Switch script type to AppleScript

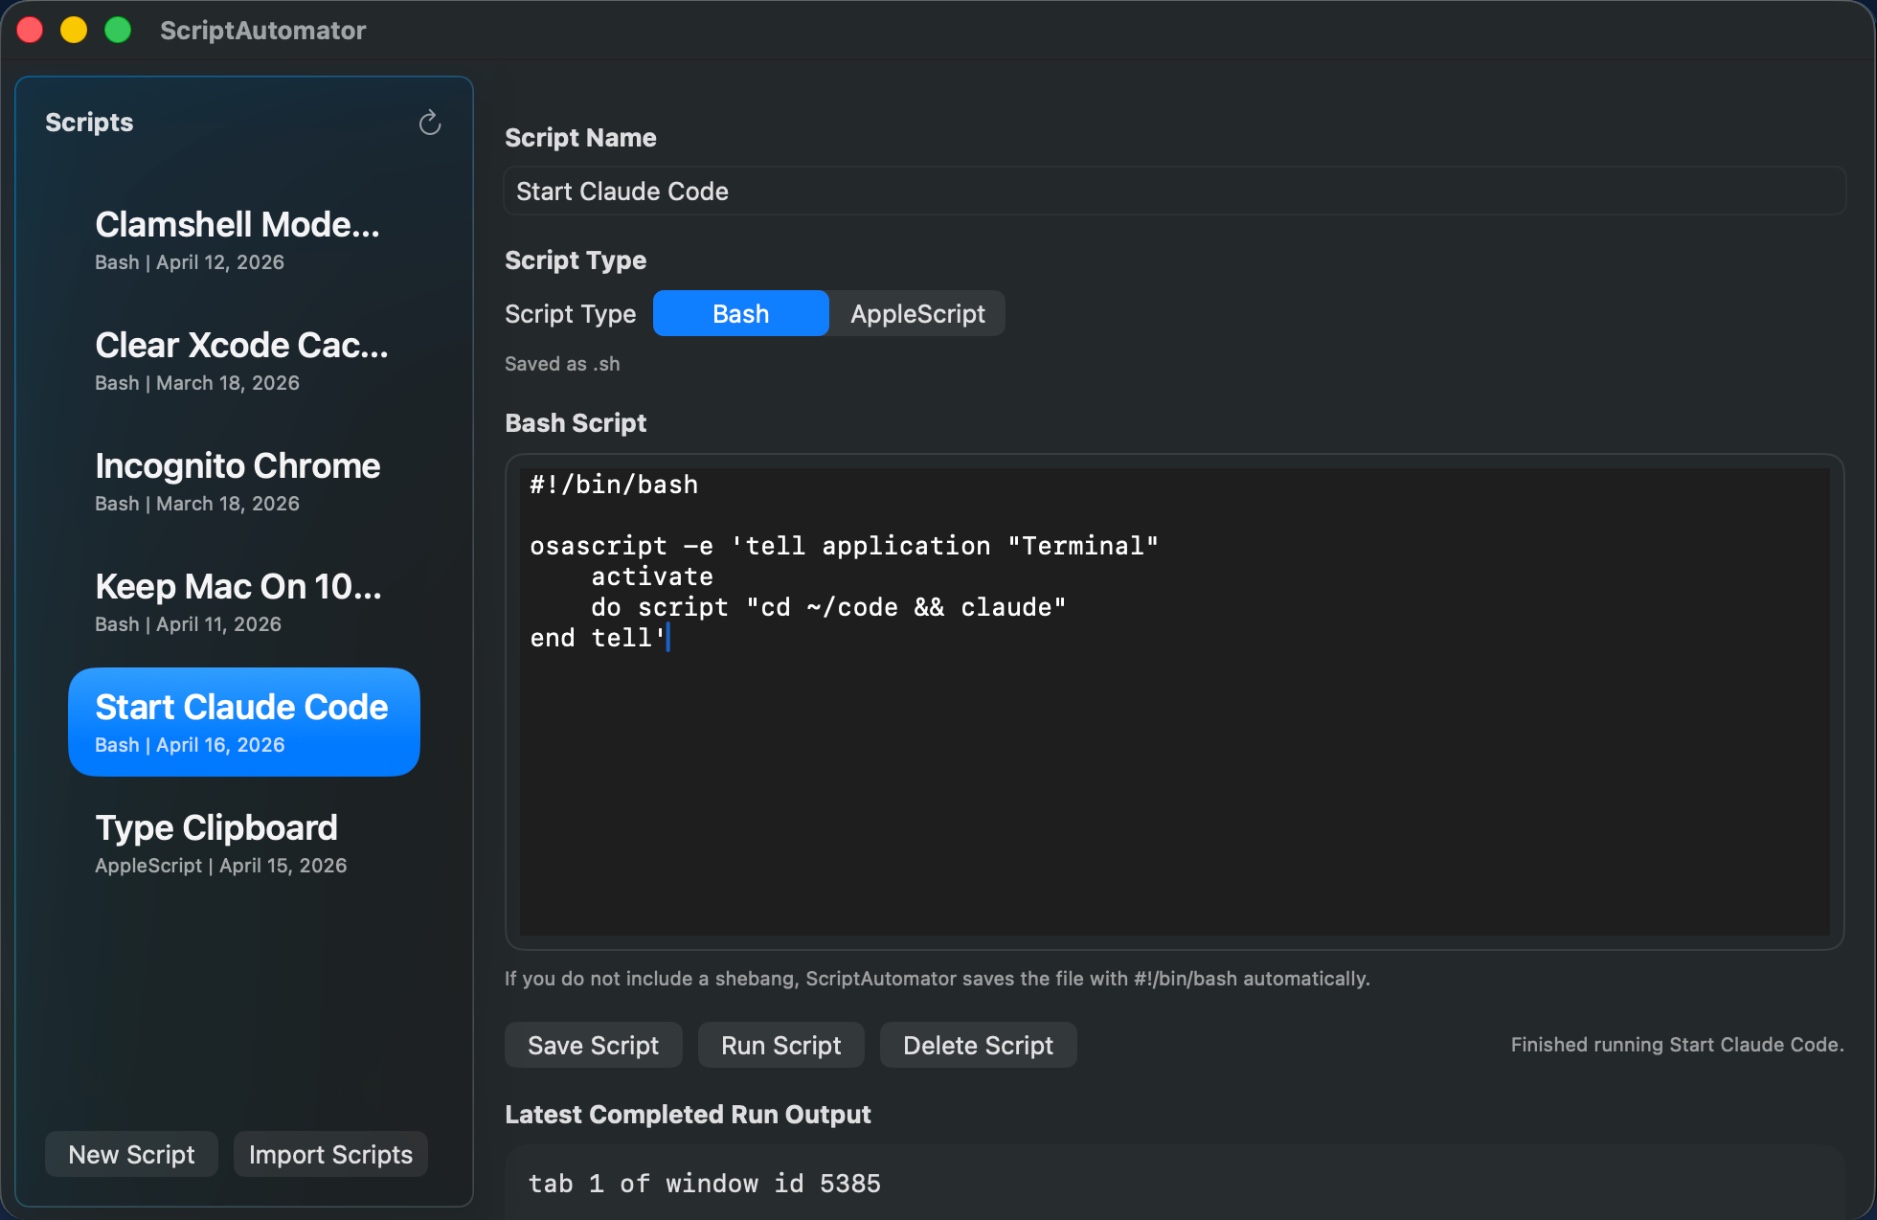pos(917,314)
